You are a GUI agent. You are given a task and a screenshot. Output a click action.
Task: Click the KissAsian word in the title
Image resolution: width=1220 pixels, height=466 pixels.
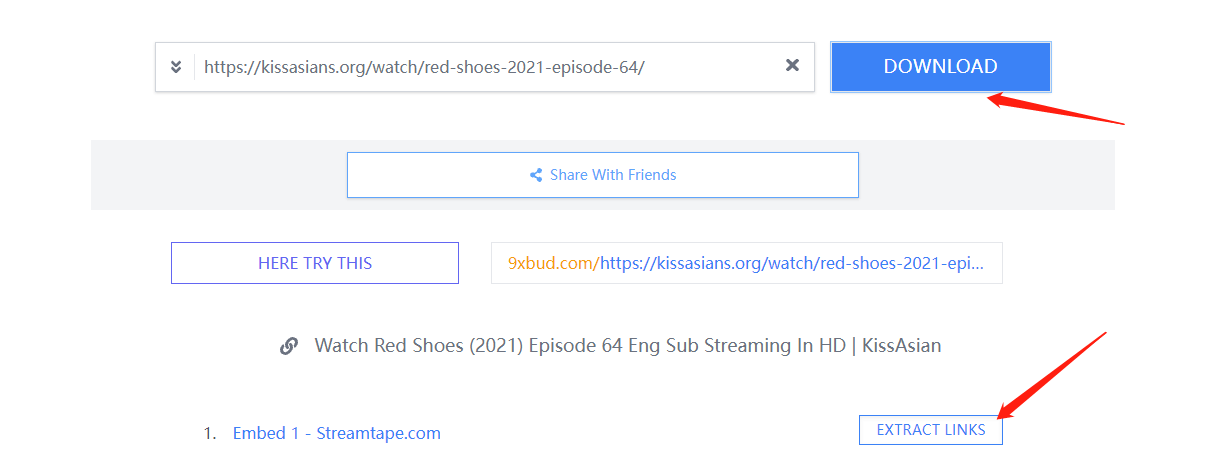coord(901,346)
